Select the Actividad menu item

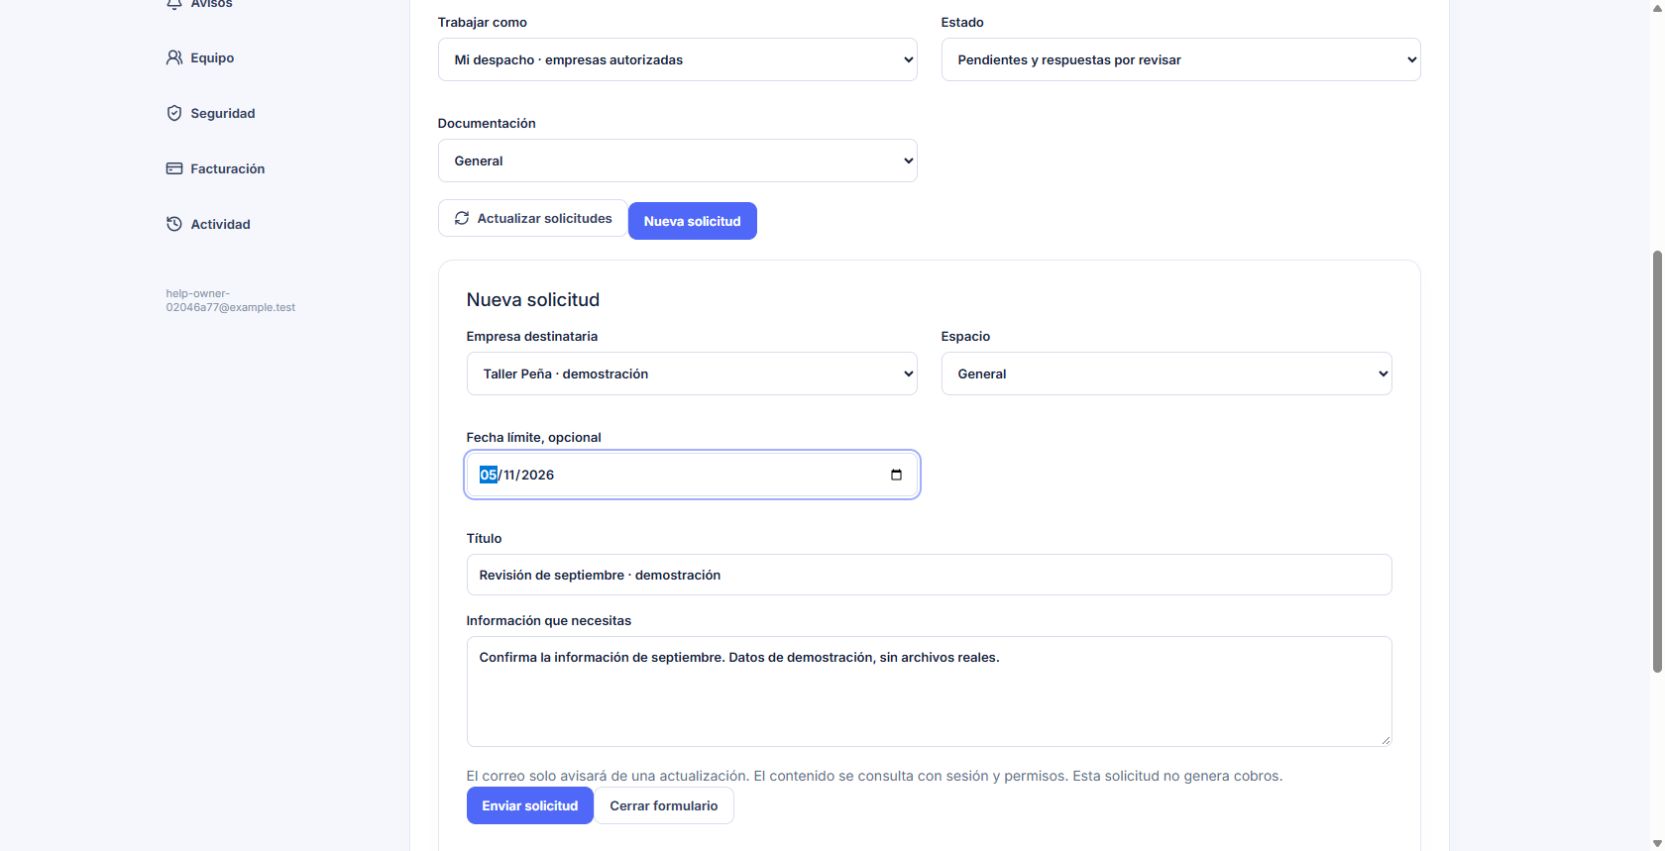[208, 224]
